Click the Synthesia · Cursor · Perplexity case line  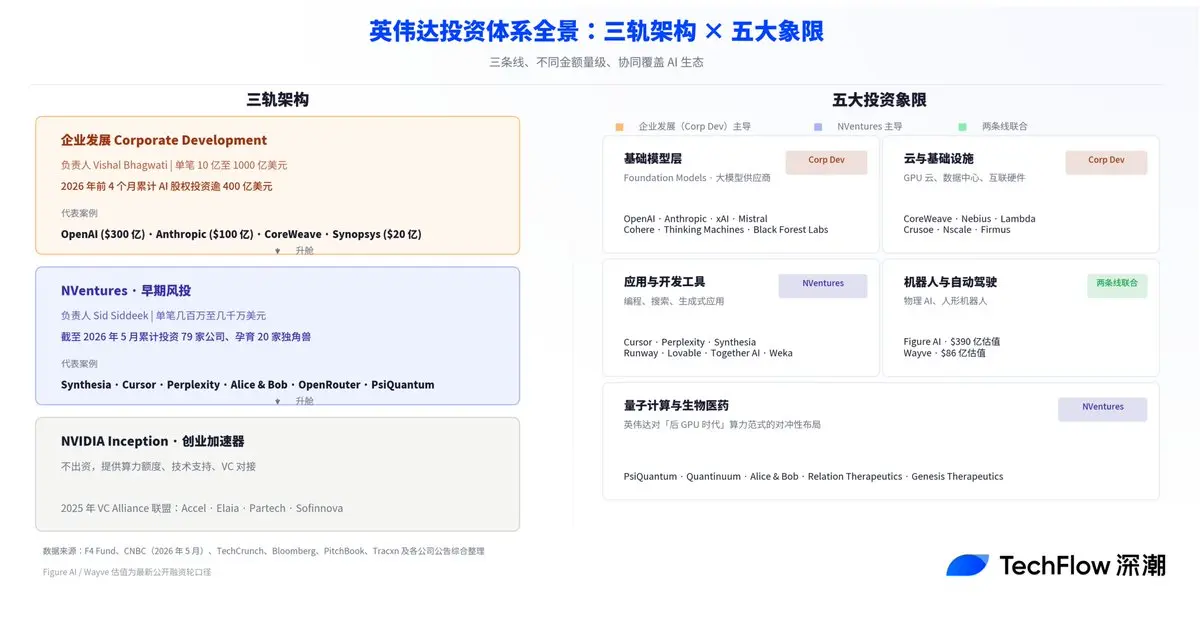(248, 385)
